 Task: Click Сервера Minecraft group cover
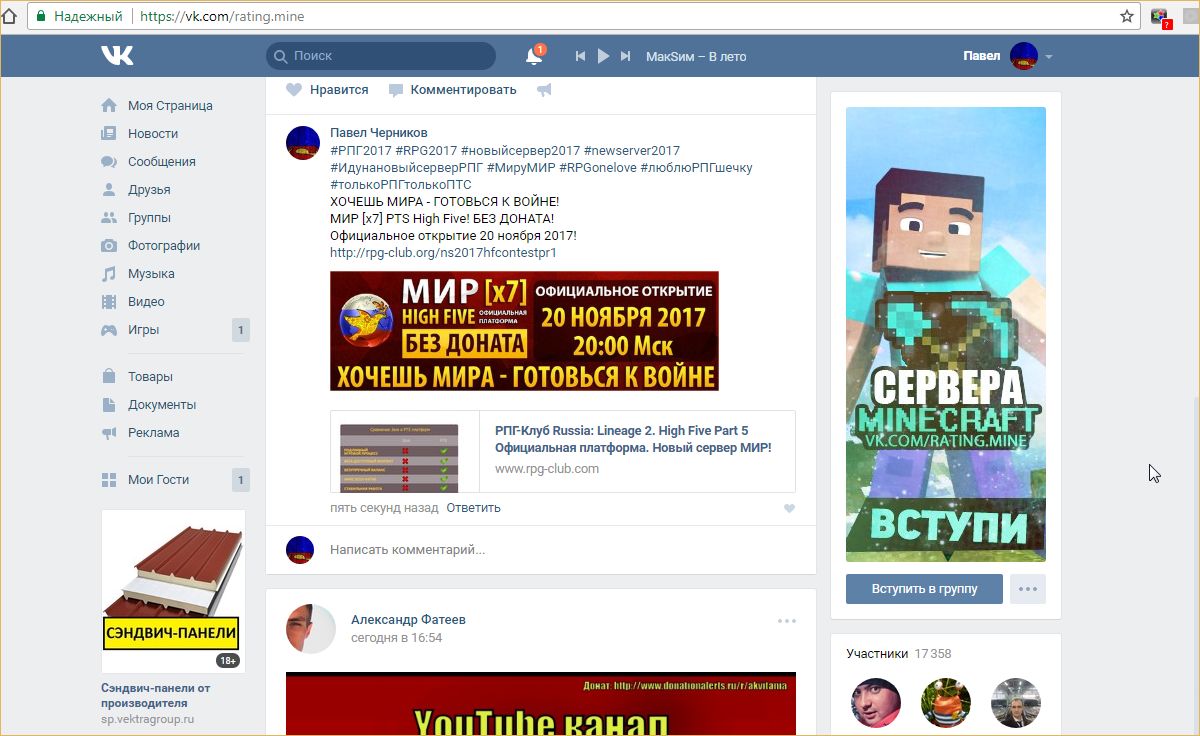946,334
